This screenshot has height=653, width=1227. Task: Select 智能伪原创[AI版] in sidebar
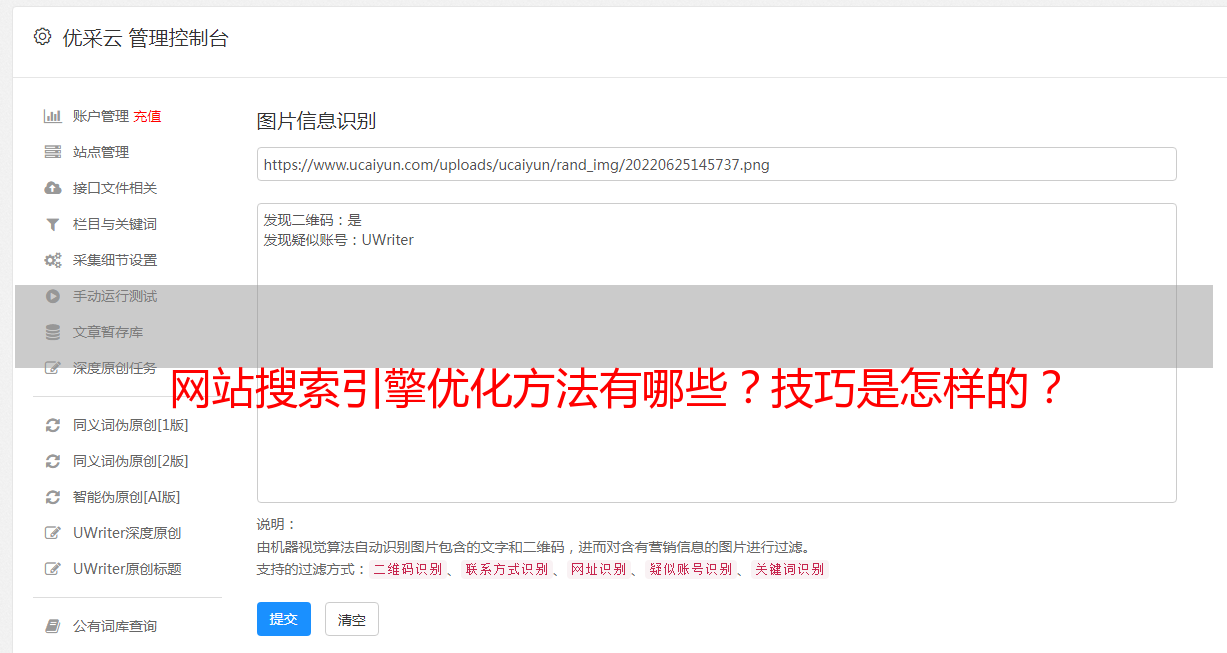point(127,497)
